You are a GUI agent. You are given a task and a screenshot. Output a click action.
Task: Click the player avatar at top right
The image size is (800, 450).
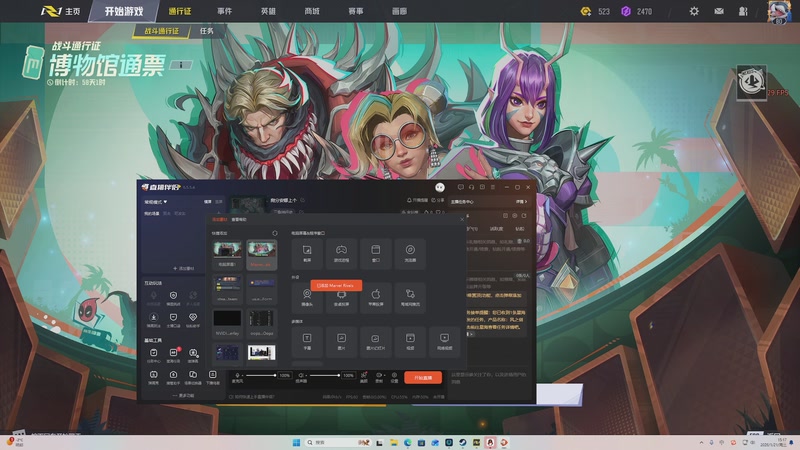(x=779, y=11)
